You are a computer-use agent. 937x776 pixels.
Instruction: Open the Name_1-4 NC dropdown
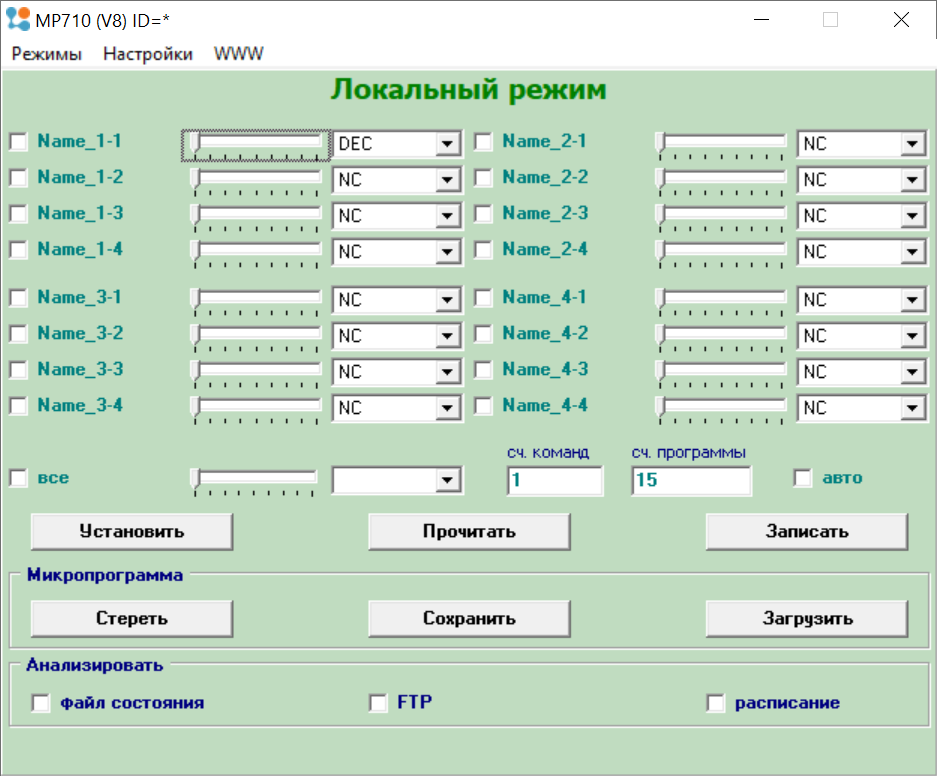pyautogui.click(x=447, y=252)
